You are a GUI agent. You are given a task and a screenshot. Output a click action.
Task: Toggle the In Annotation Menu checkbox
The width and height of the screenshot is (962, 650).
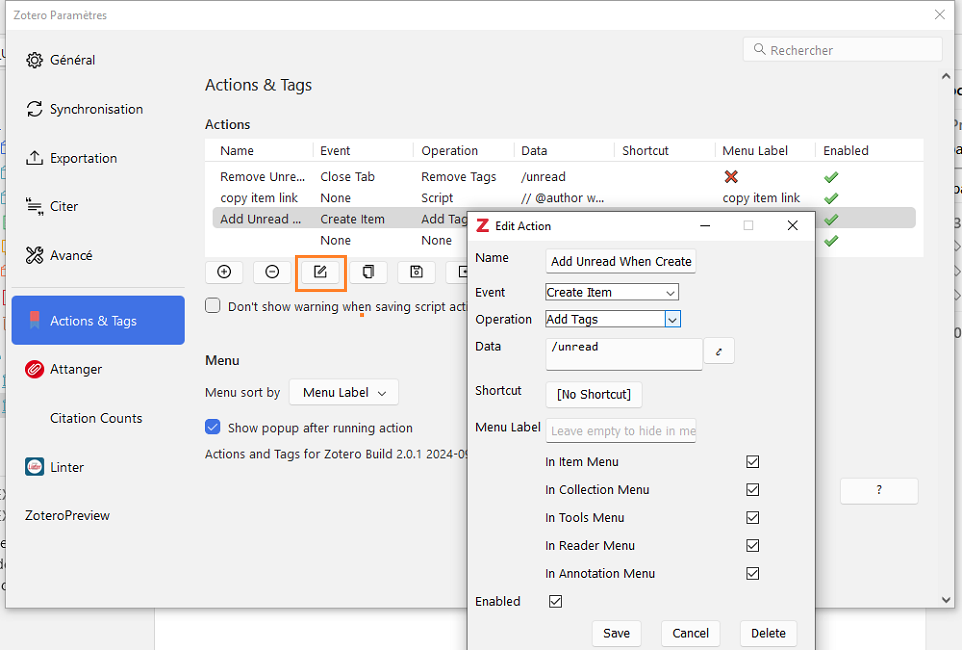point(753,573)
